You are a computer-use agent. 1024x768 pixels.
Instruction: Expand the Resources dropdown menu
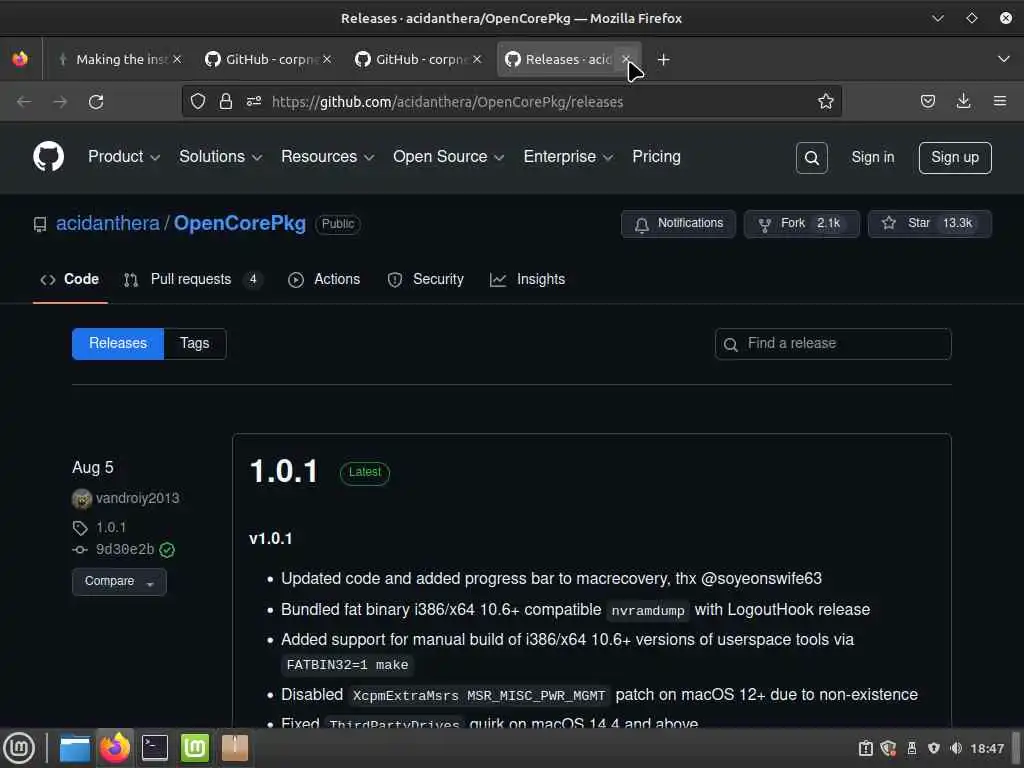[327, 157]
